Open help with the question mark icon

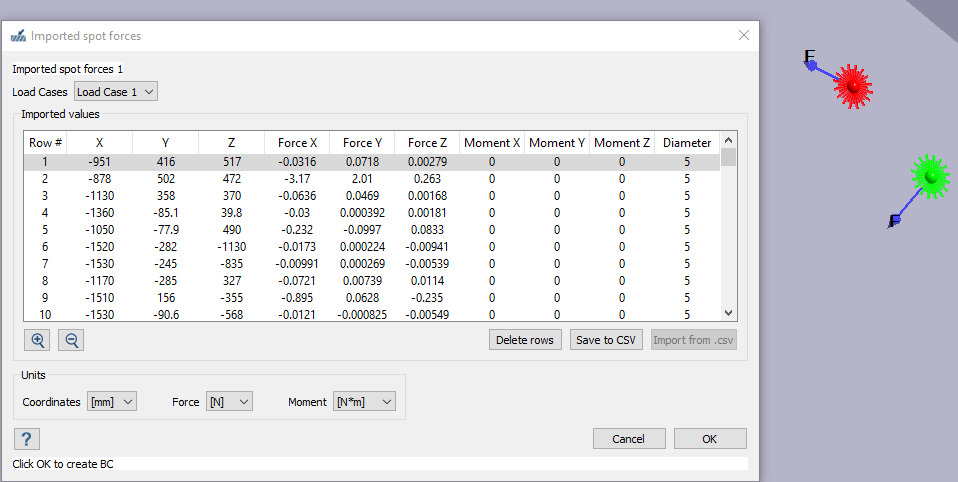27,439
